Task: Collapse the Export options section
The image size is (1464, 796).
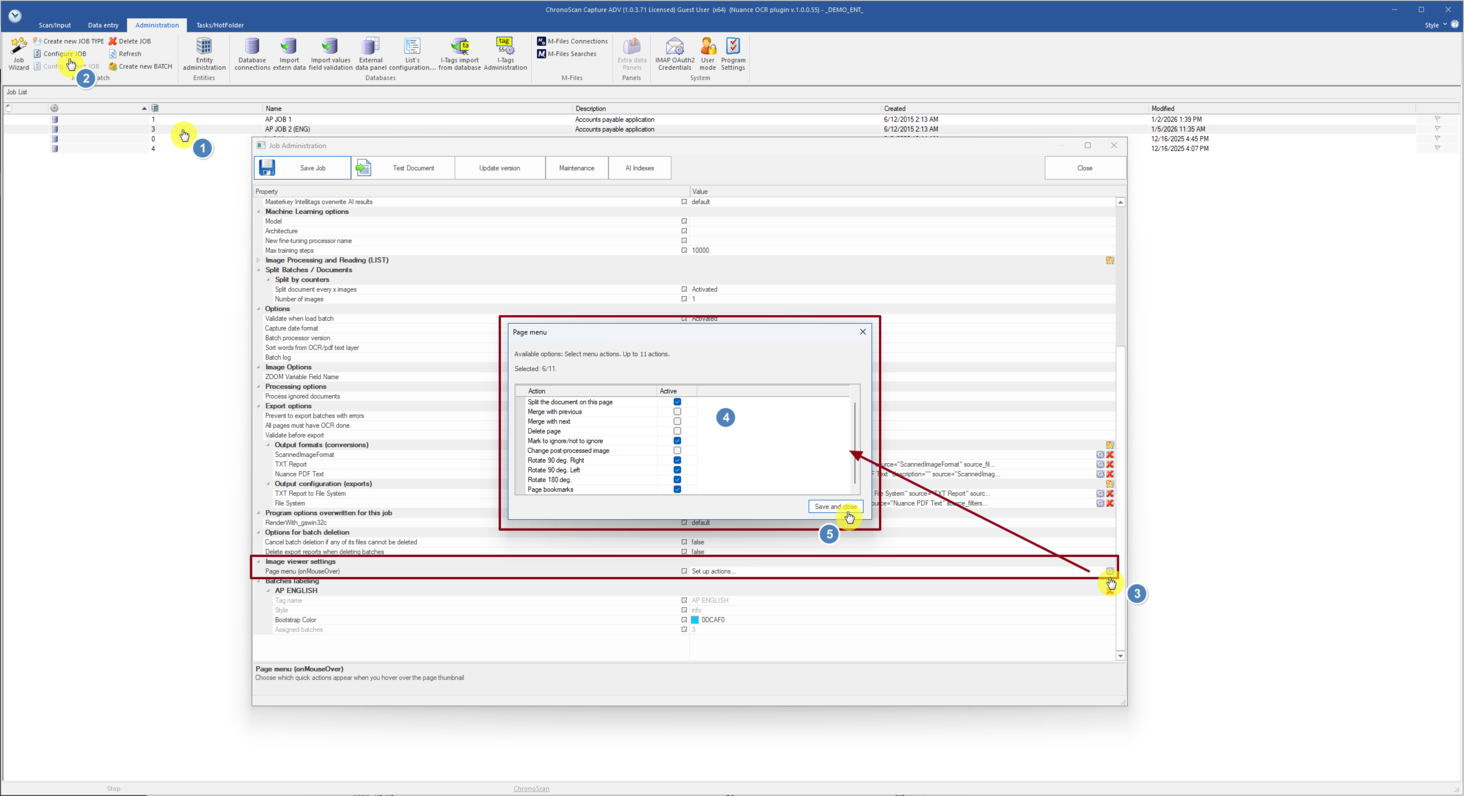Action: coord(259,406)
